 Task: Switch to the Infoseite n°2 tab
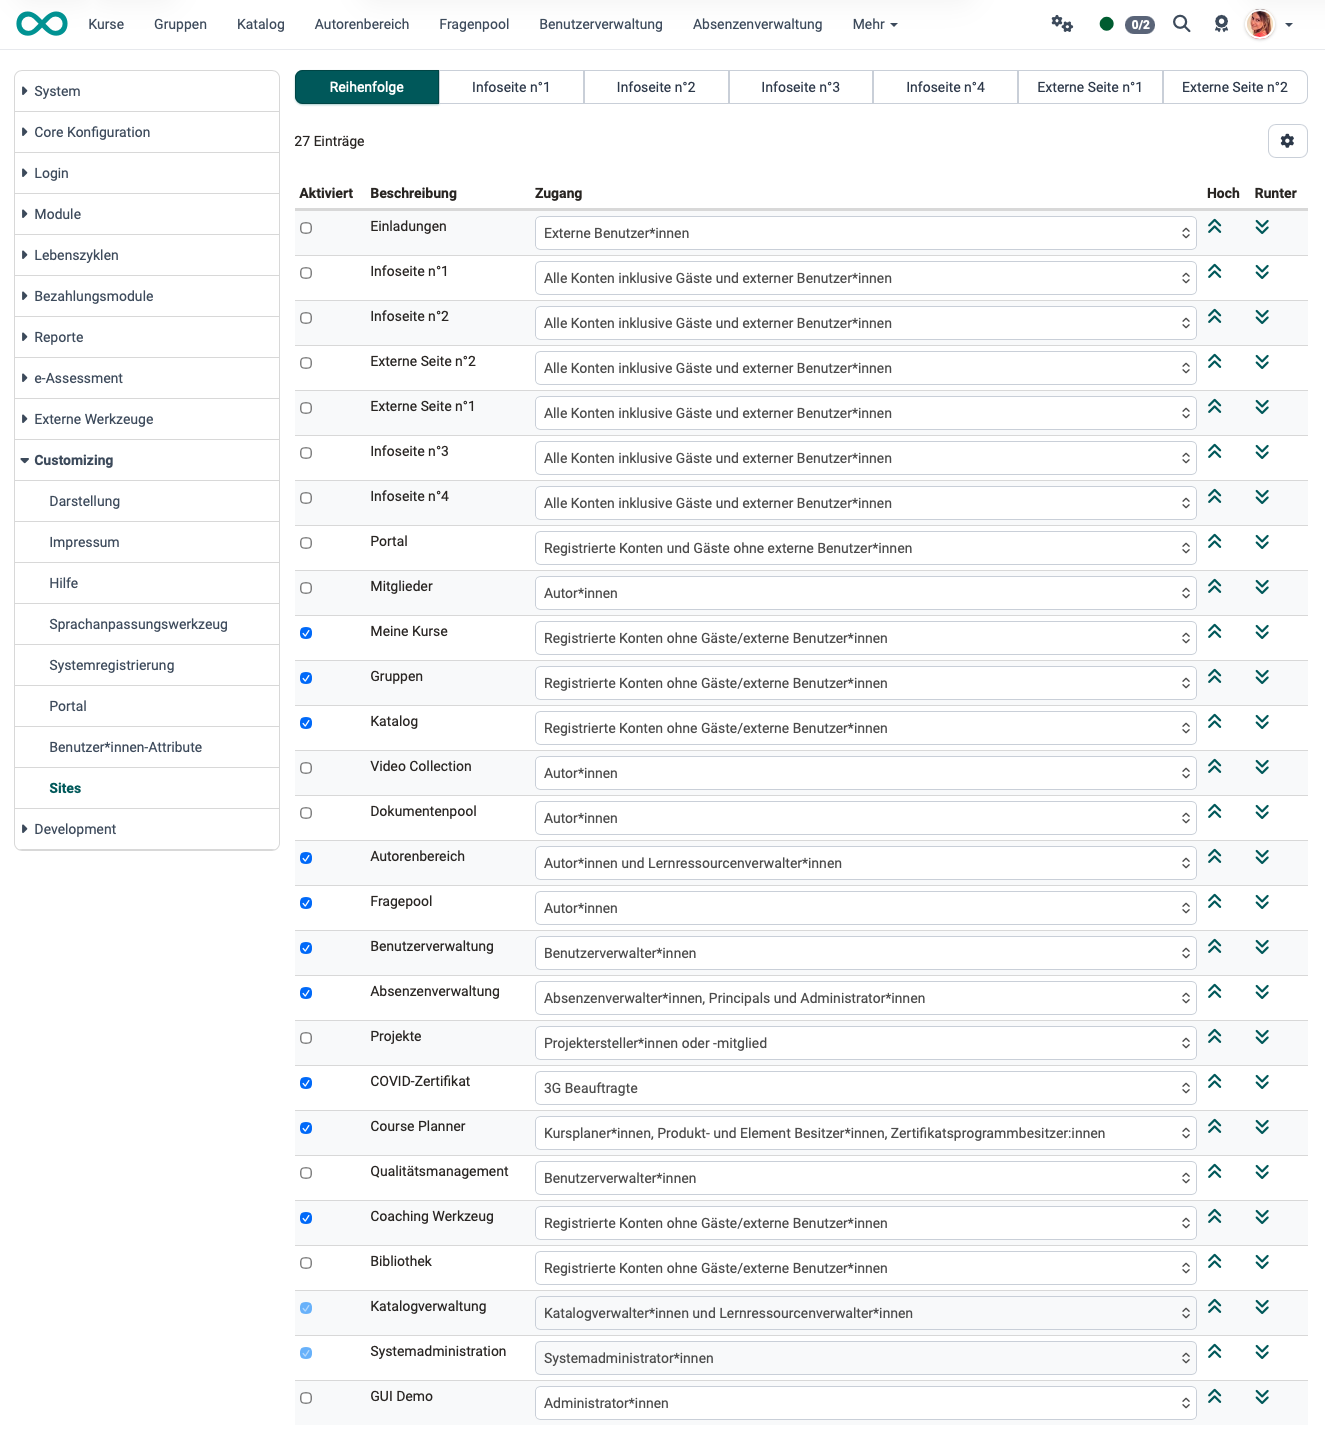(656, 87)
